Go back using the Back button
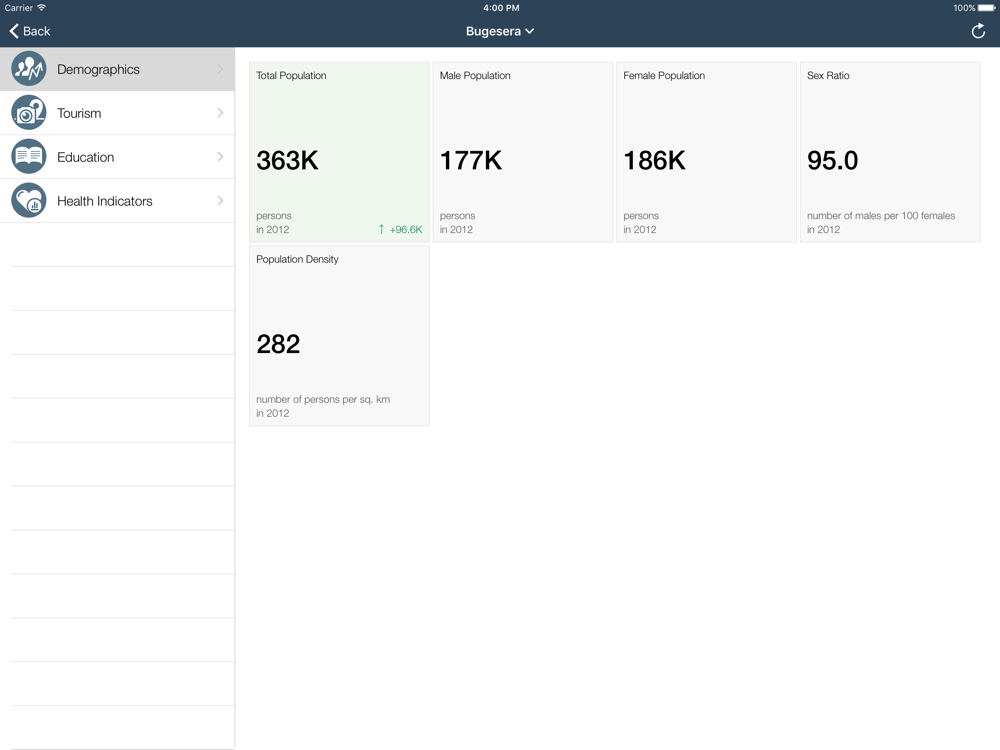The width and height of the screenshot is (1000, 750). [30, 31]
